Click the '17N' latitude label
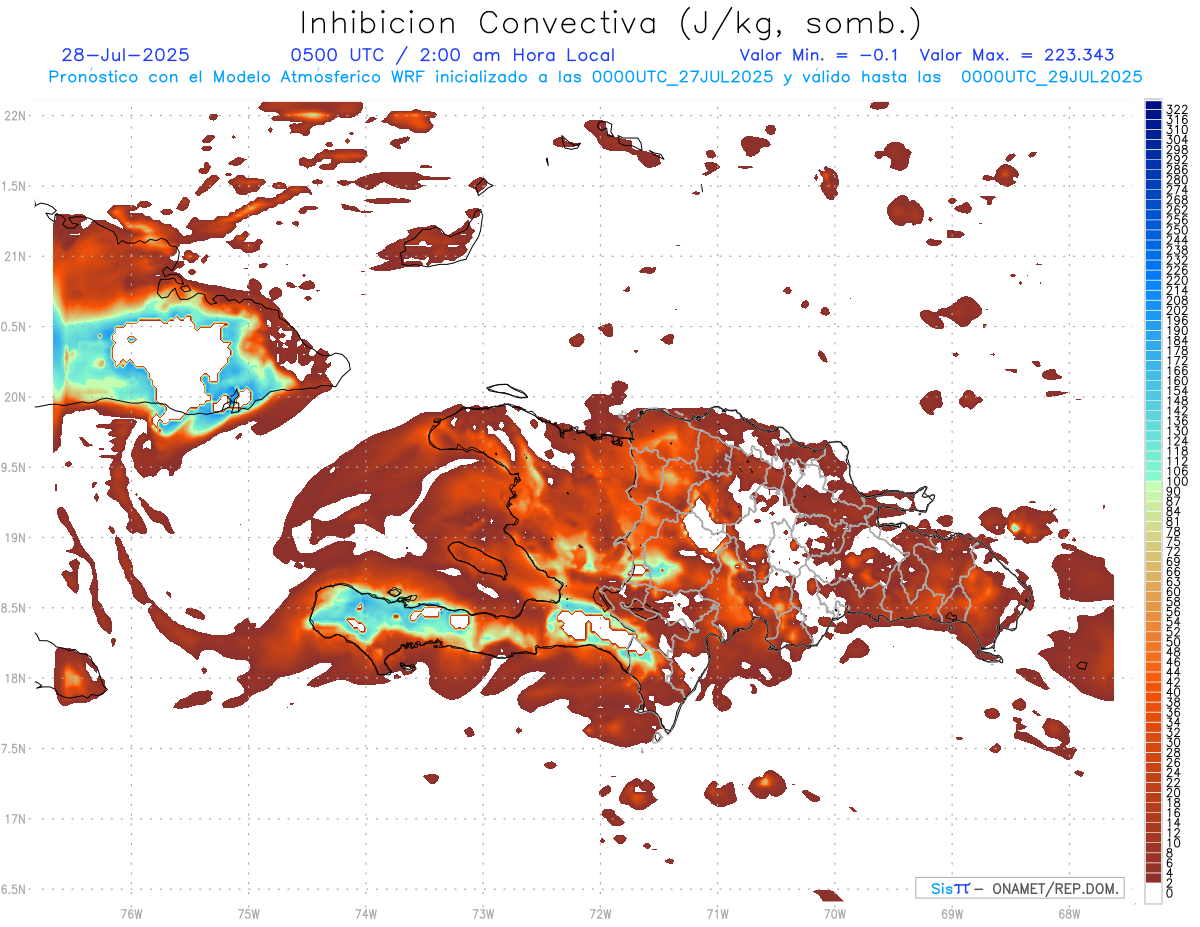Image resolution: width=1200 pixels, height=927 pixels. tap(15, 819)
